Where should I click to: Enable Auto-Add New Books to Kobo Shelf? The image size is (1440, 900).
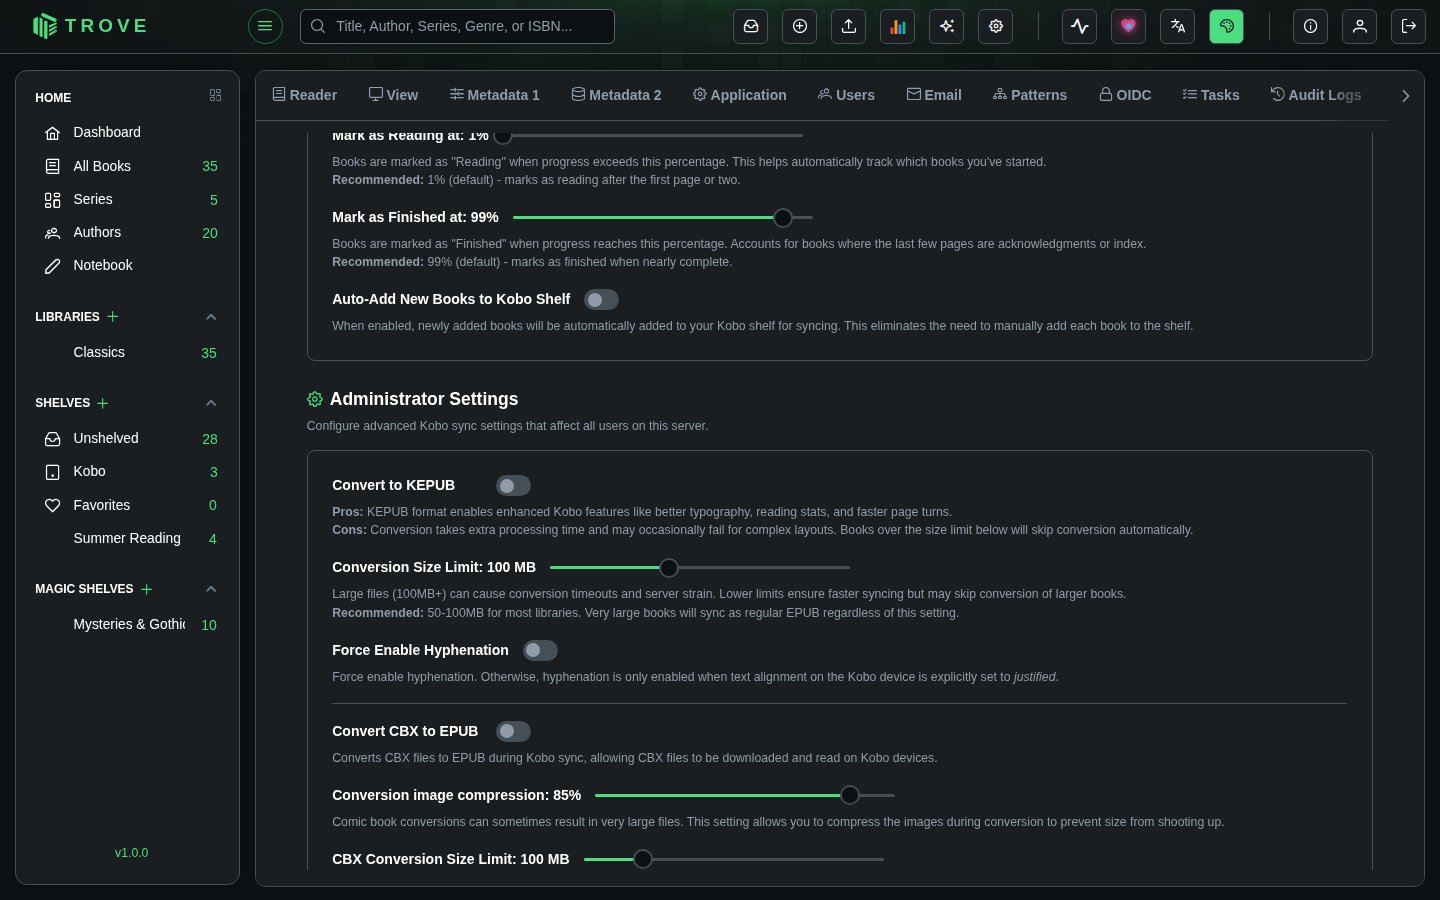pyautogui.click(x=601, y=300)
